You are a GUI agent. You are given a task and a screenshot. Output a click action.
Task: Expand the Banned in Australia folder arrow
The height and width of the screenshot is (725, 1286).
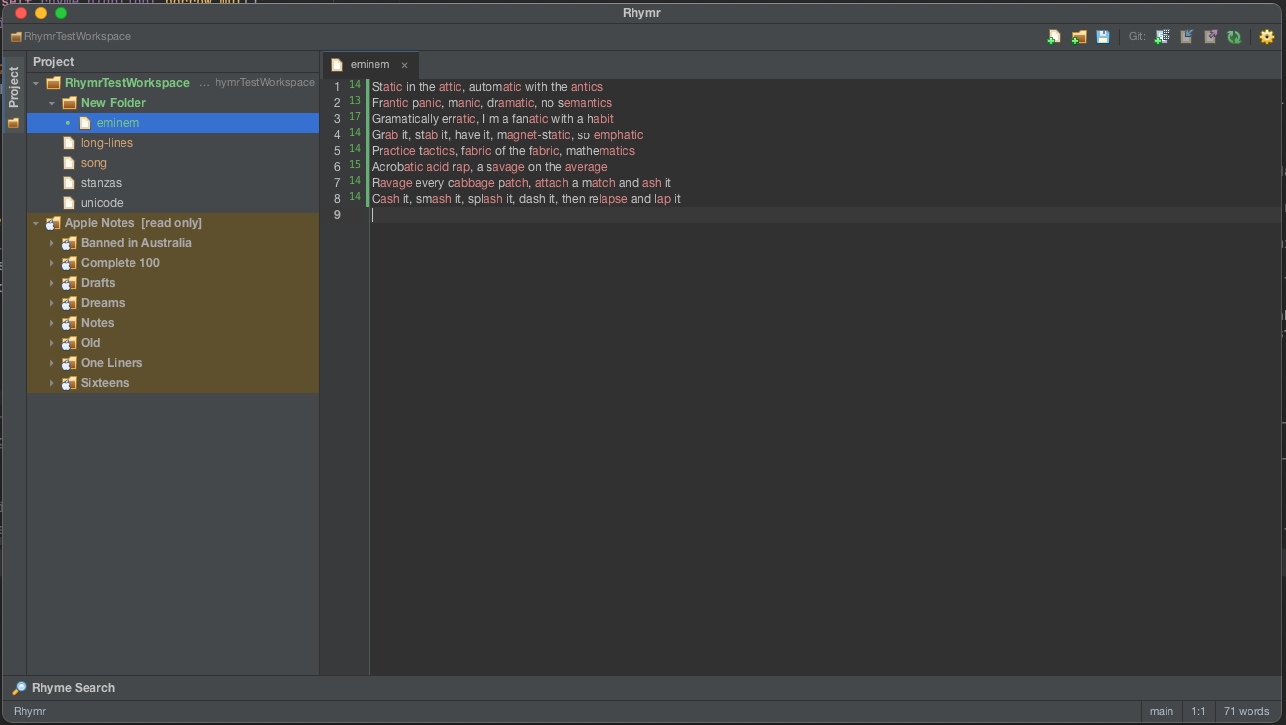pyautogui.click(x=52, y=243)
